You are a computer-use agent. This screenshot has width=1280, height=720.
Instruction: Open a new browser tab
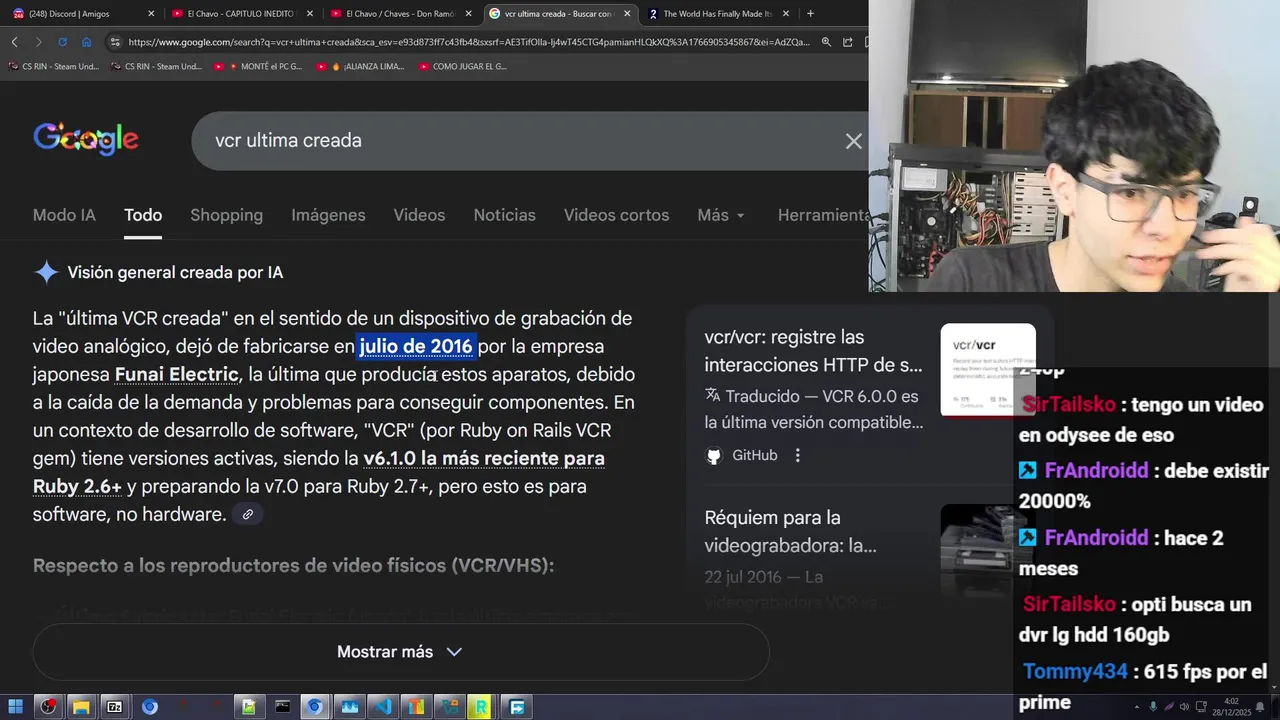pos(810,14)
